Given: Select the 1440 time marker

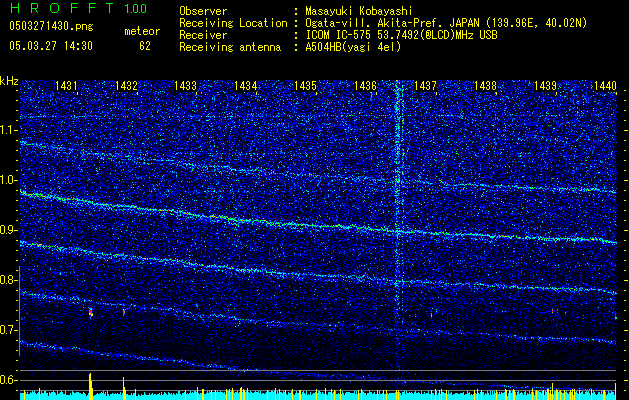Looking at the screenshot, I should 604,87.
